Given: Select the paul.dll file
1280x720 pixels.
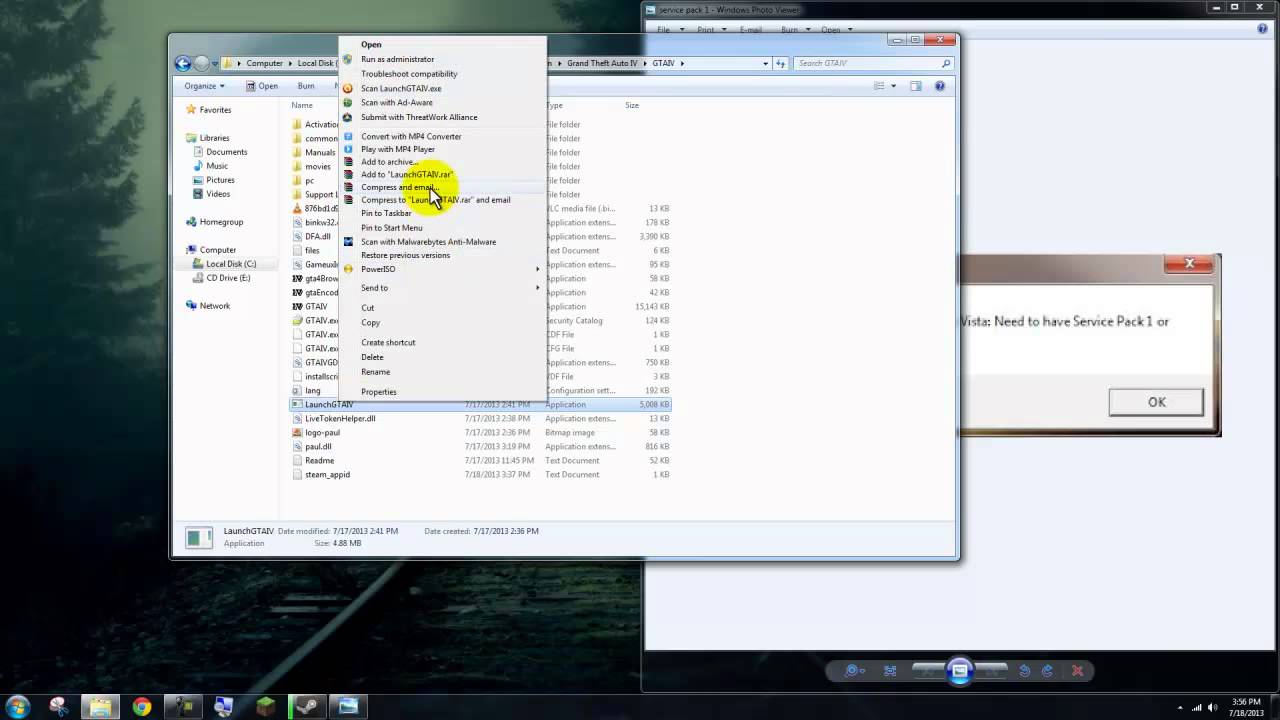Looking at the screenshot, I should [318, 447].
